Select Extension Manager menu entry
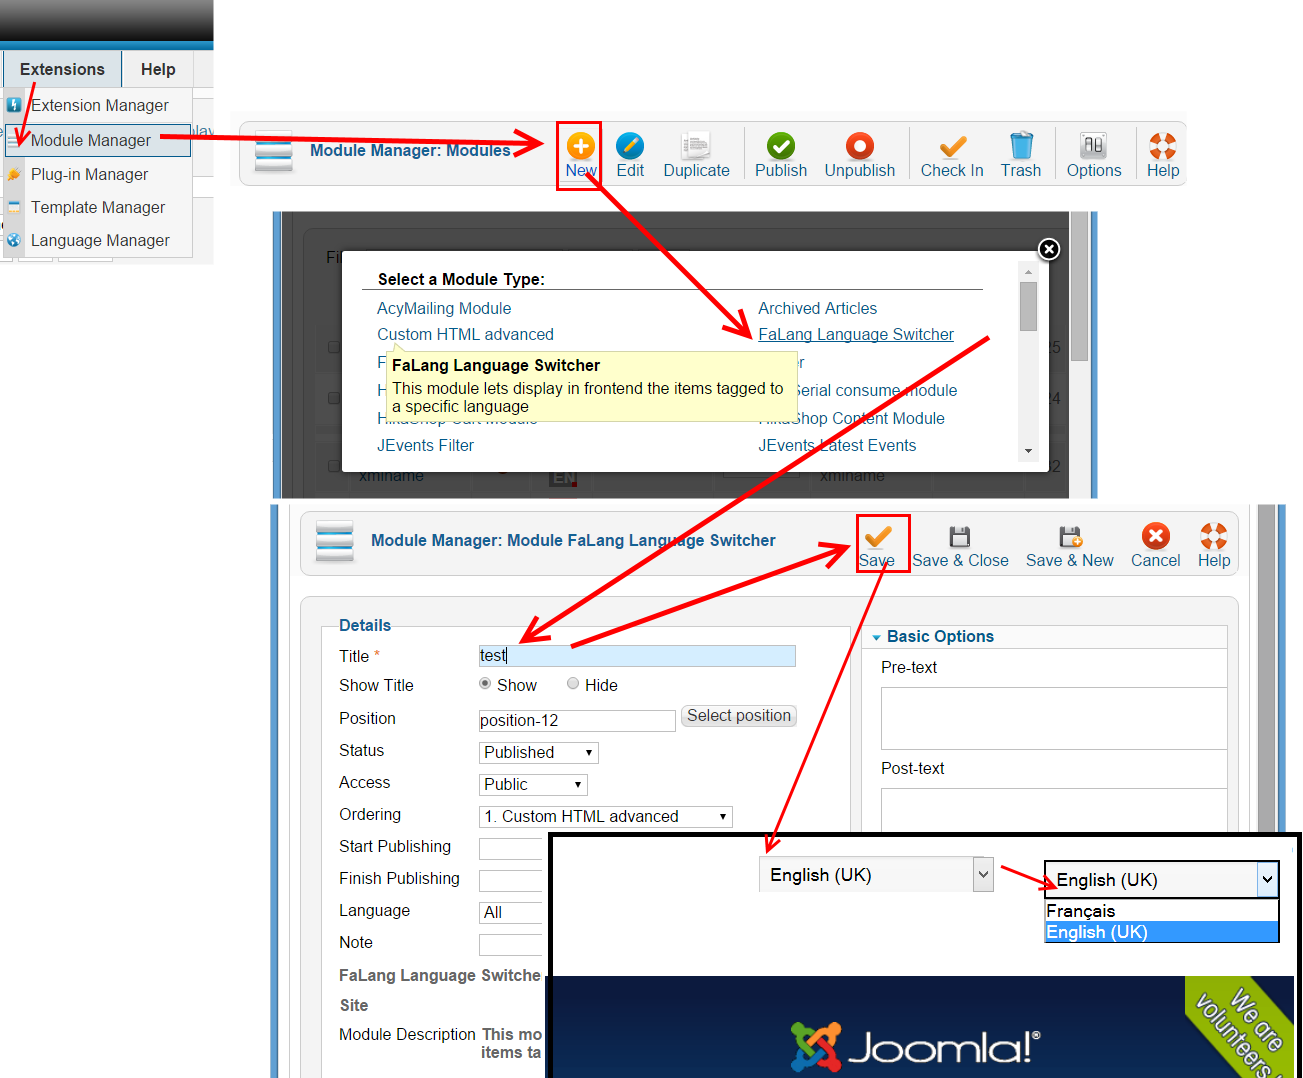 [100, 105]
